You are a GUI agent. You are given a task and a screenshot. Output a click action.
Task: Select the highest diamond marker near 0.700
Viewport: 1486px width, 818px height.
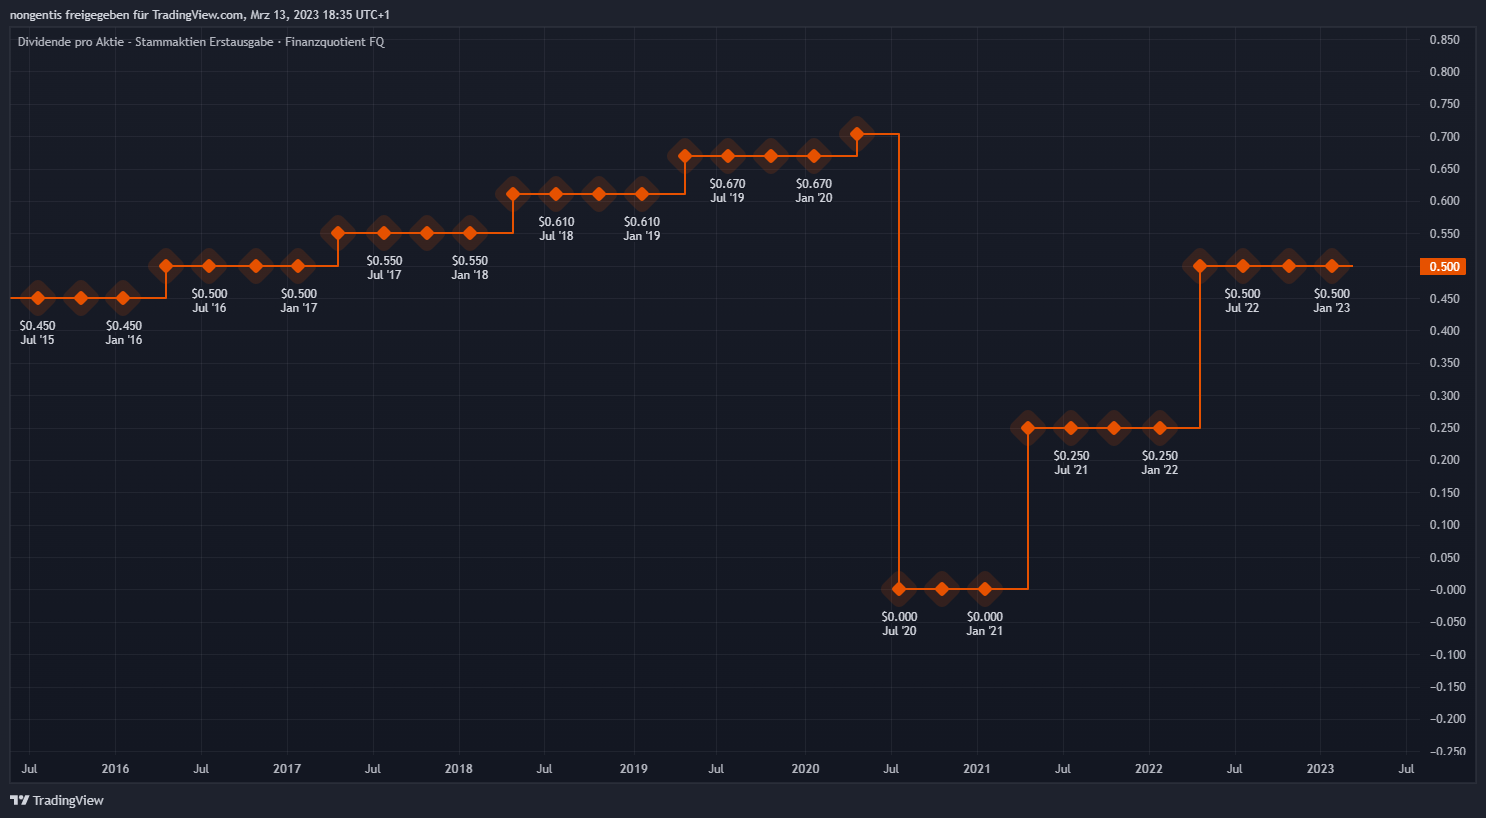tap(857, 133)
